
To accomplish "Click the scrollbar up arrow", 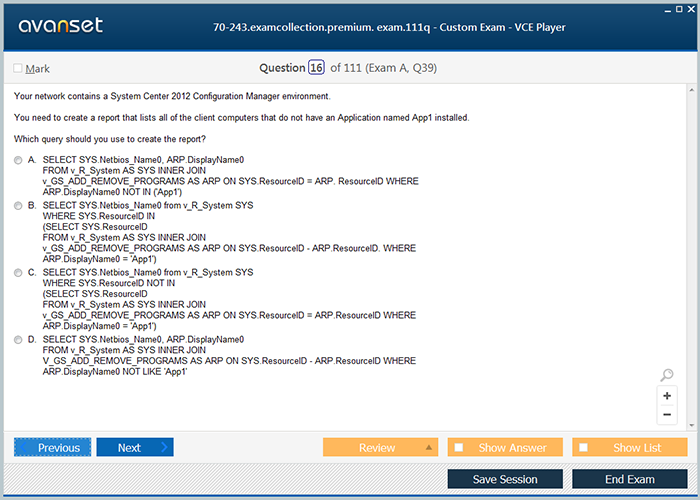I will tap(692, 91).
